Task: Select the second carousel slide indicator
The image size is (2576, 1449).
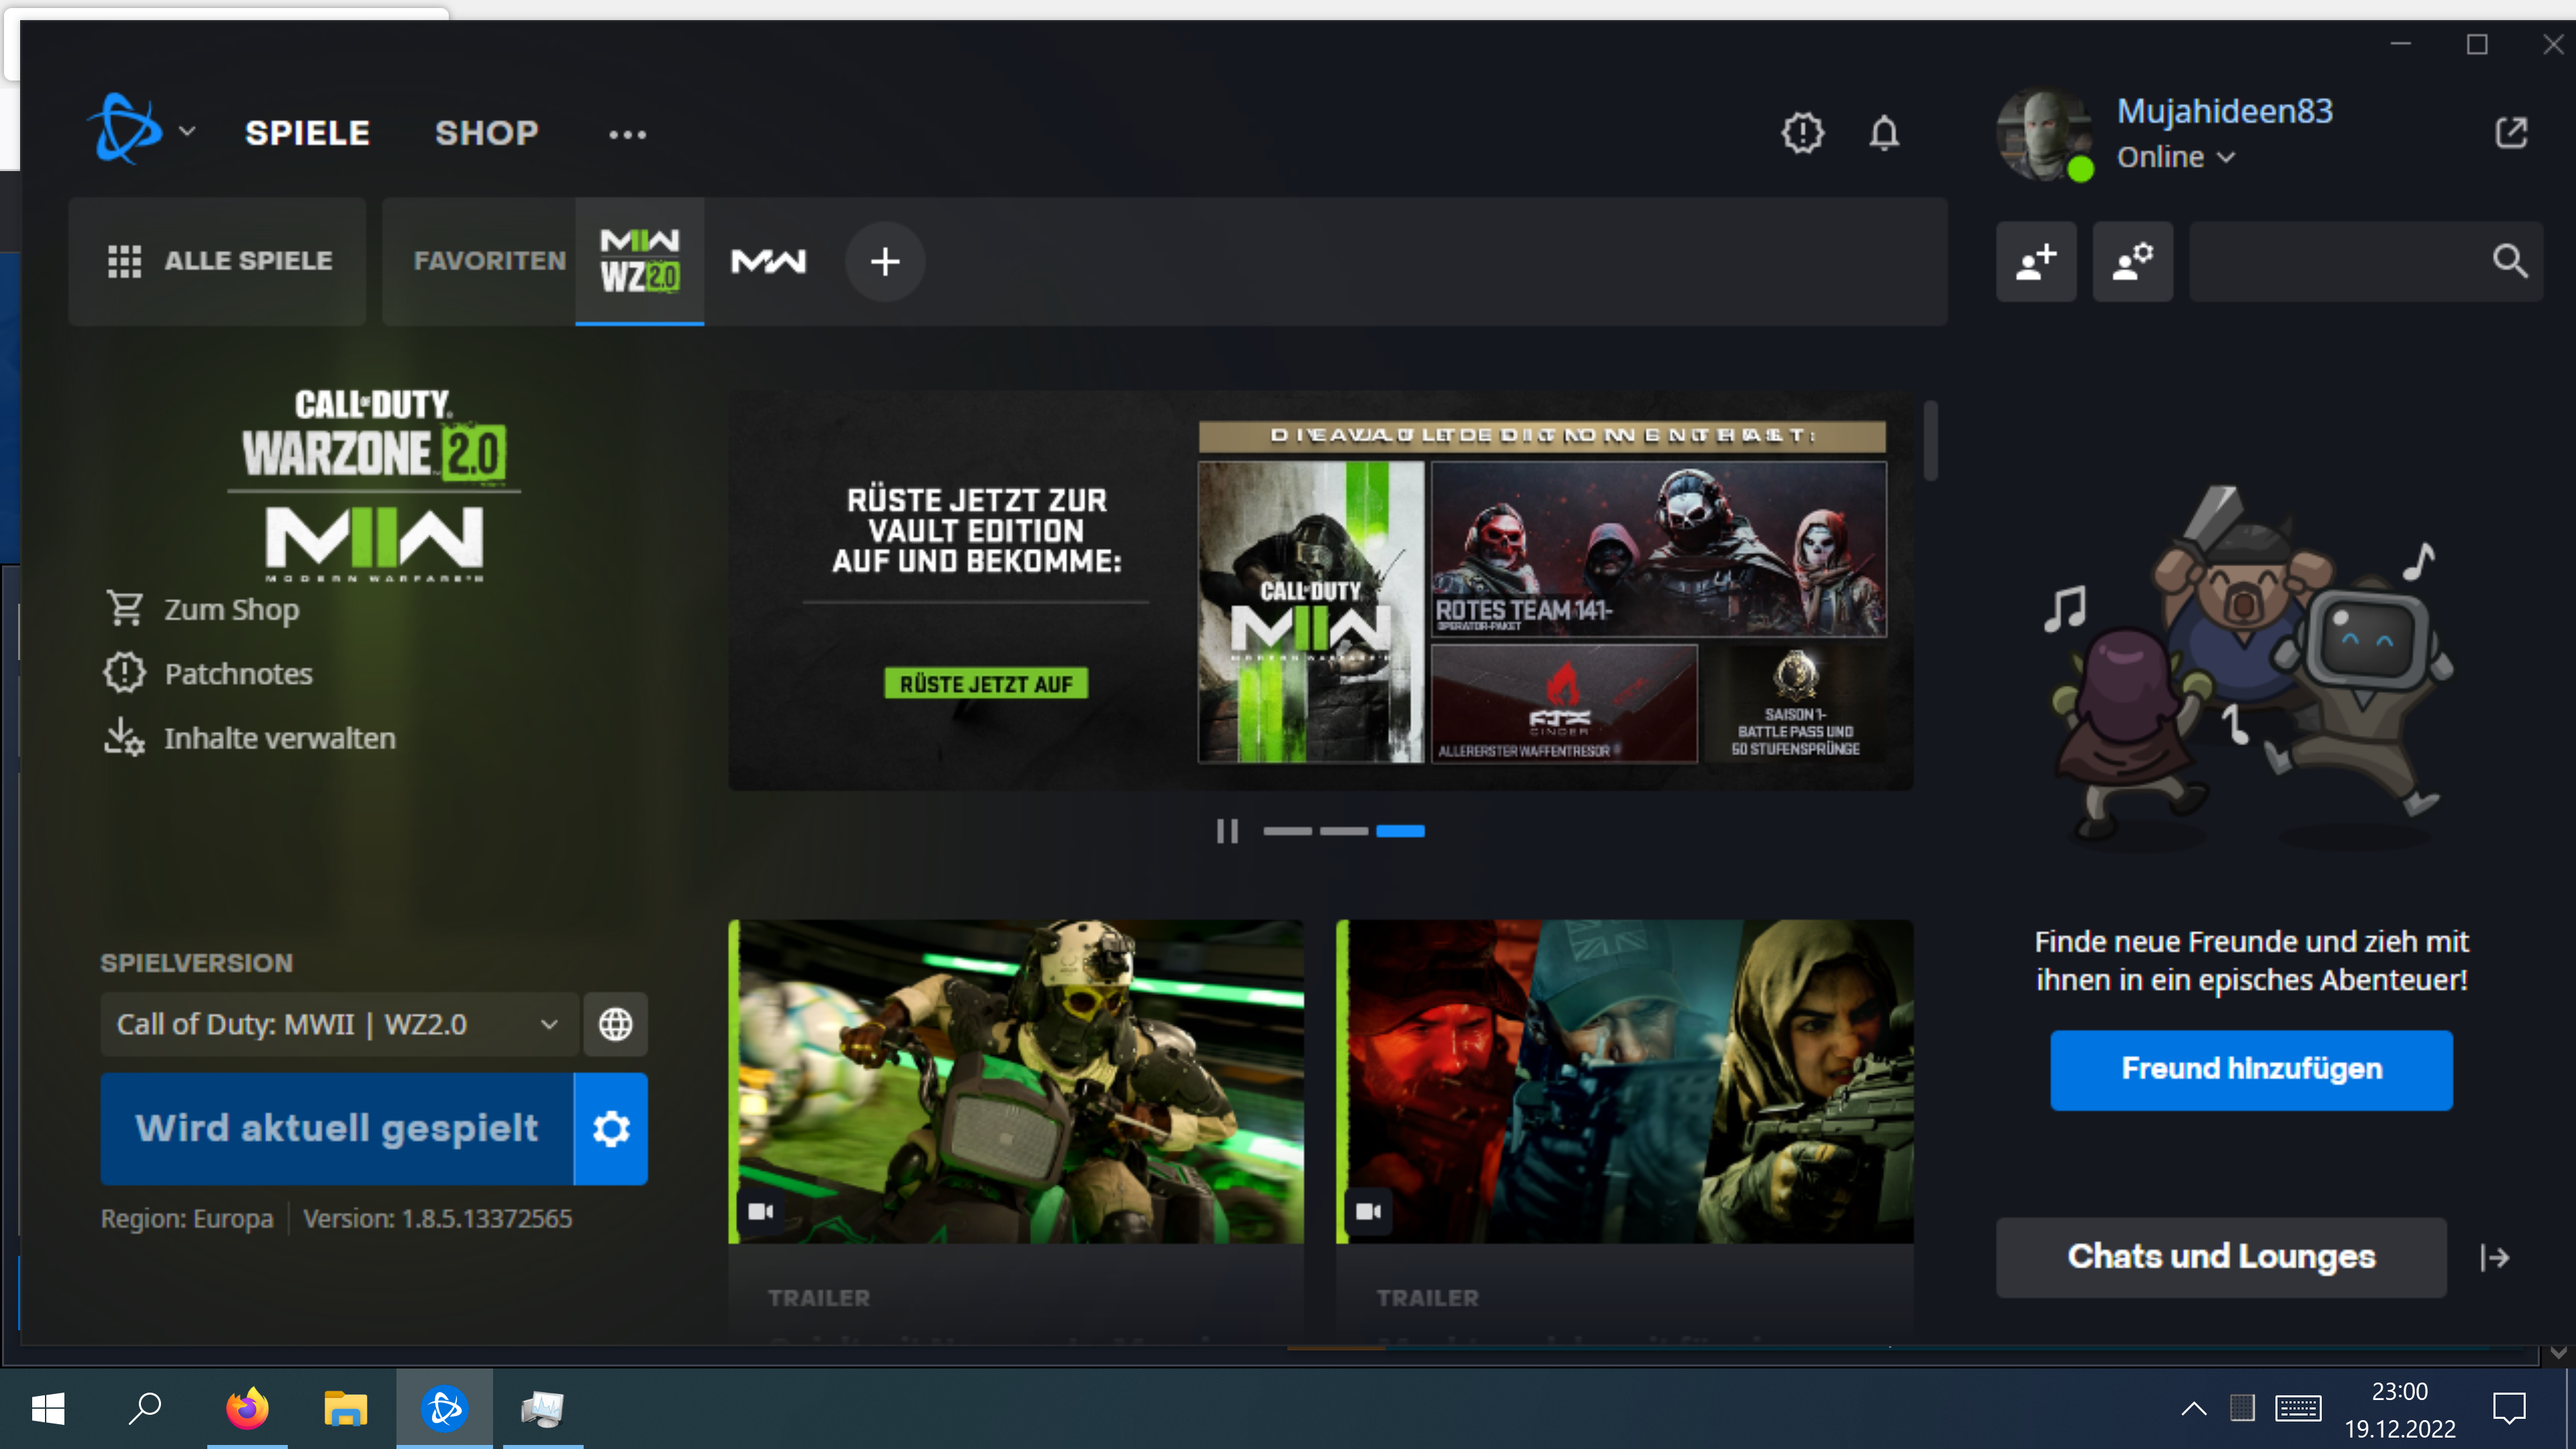Action: coord(1343,831)
